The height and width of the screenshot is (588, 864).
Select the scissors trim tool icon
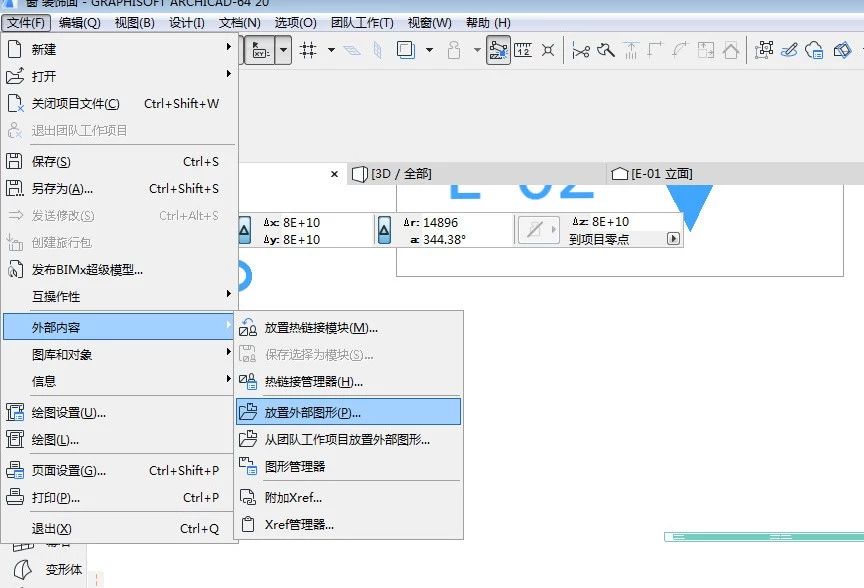click(x=581, y=51)
